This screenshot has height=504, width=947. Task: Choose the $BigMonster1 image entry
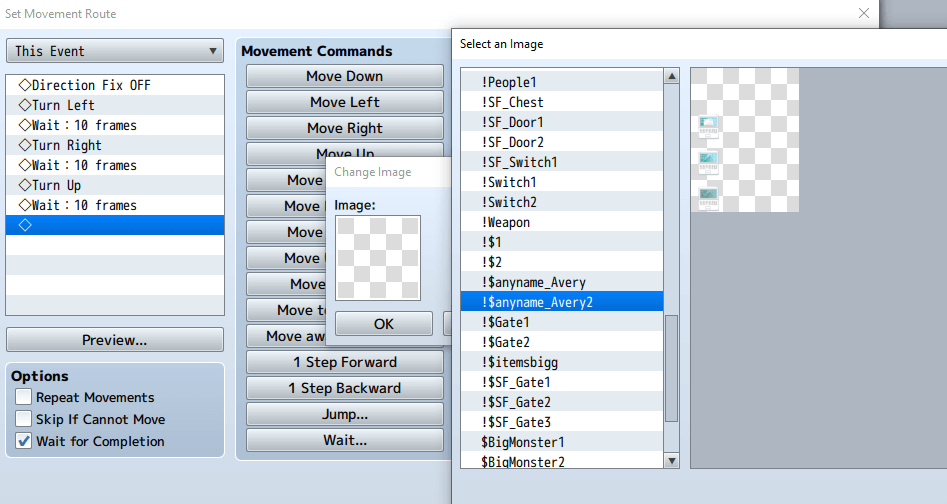click(522, 442)
